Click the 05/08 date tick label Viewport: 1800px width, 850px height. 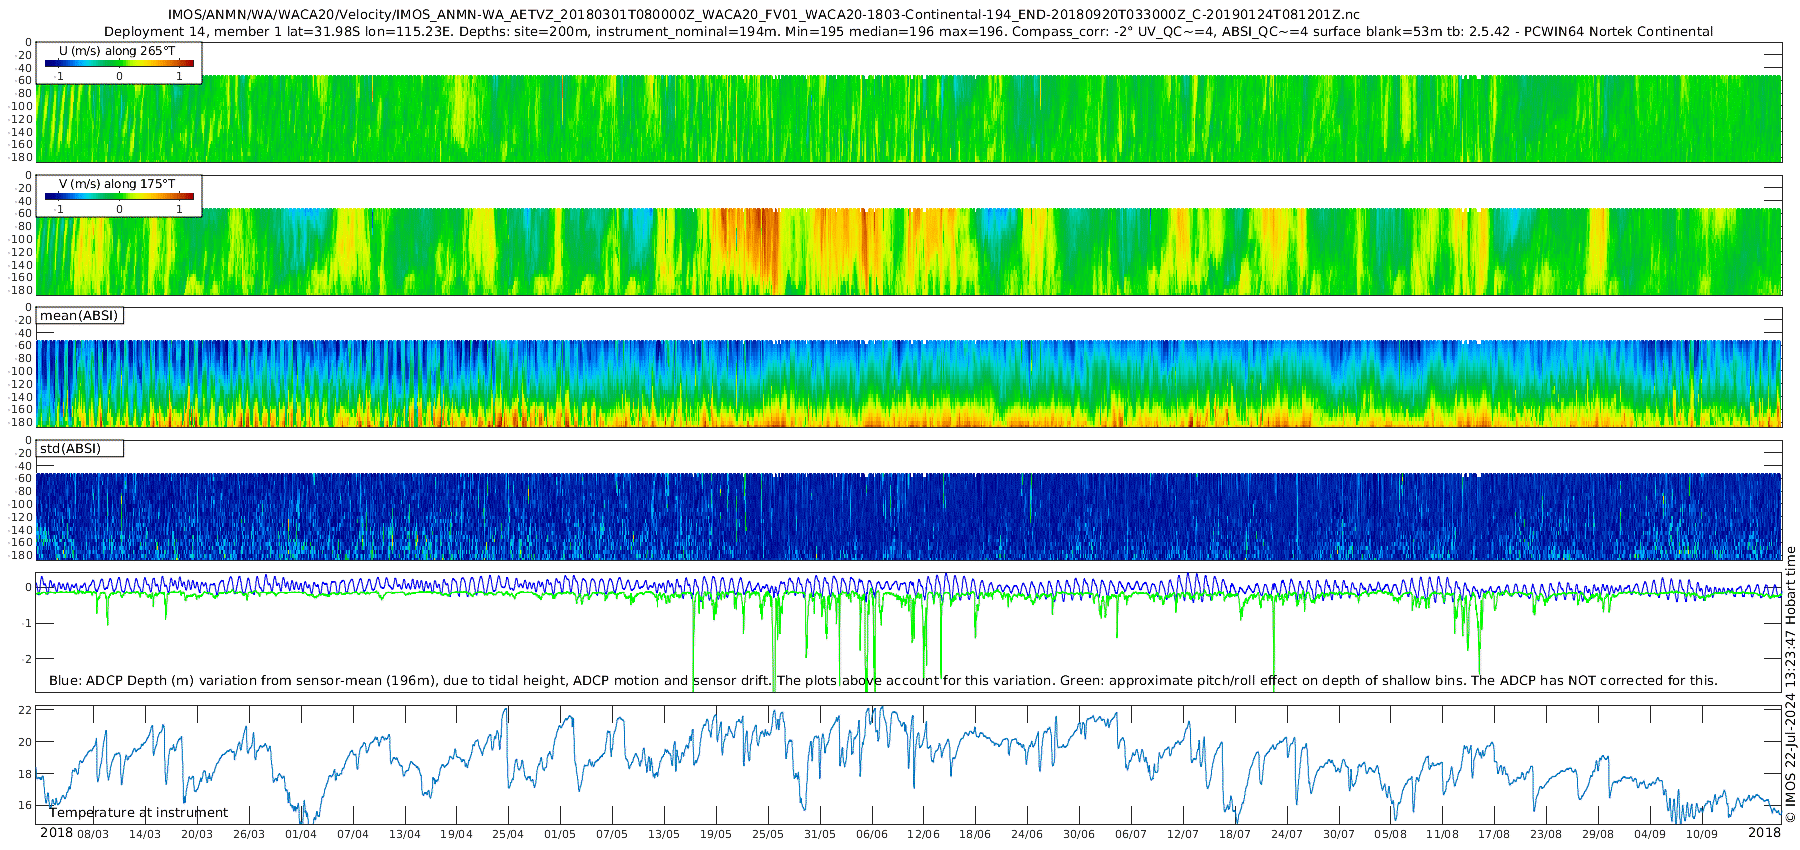(x=1390, y=834)
